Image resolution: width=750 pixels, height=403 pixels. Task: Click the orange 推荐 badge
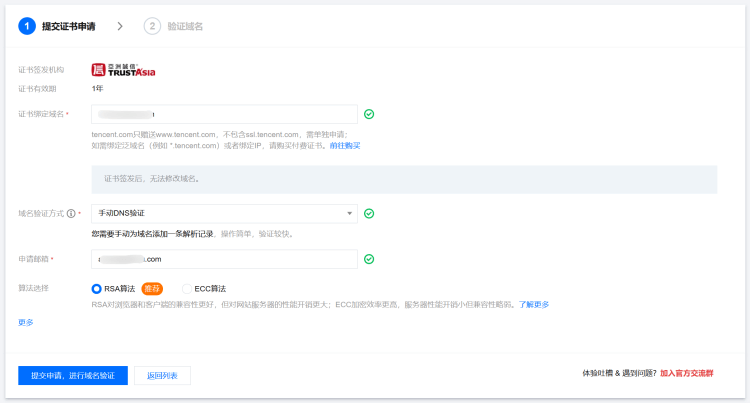[x=152, y=289]
